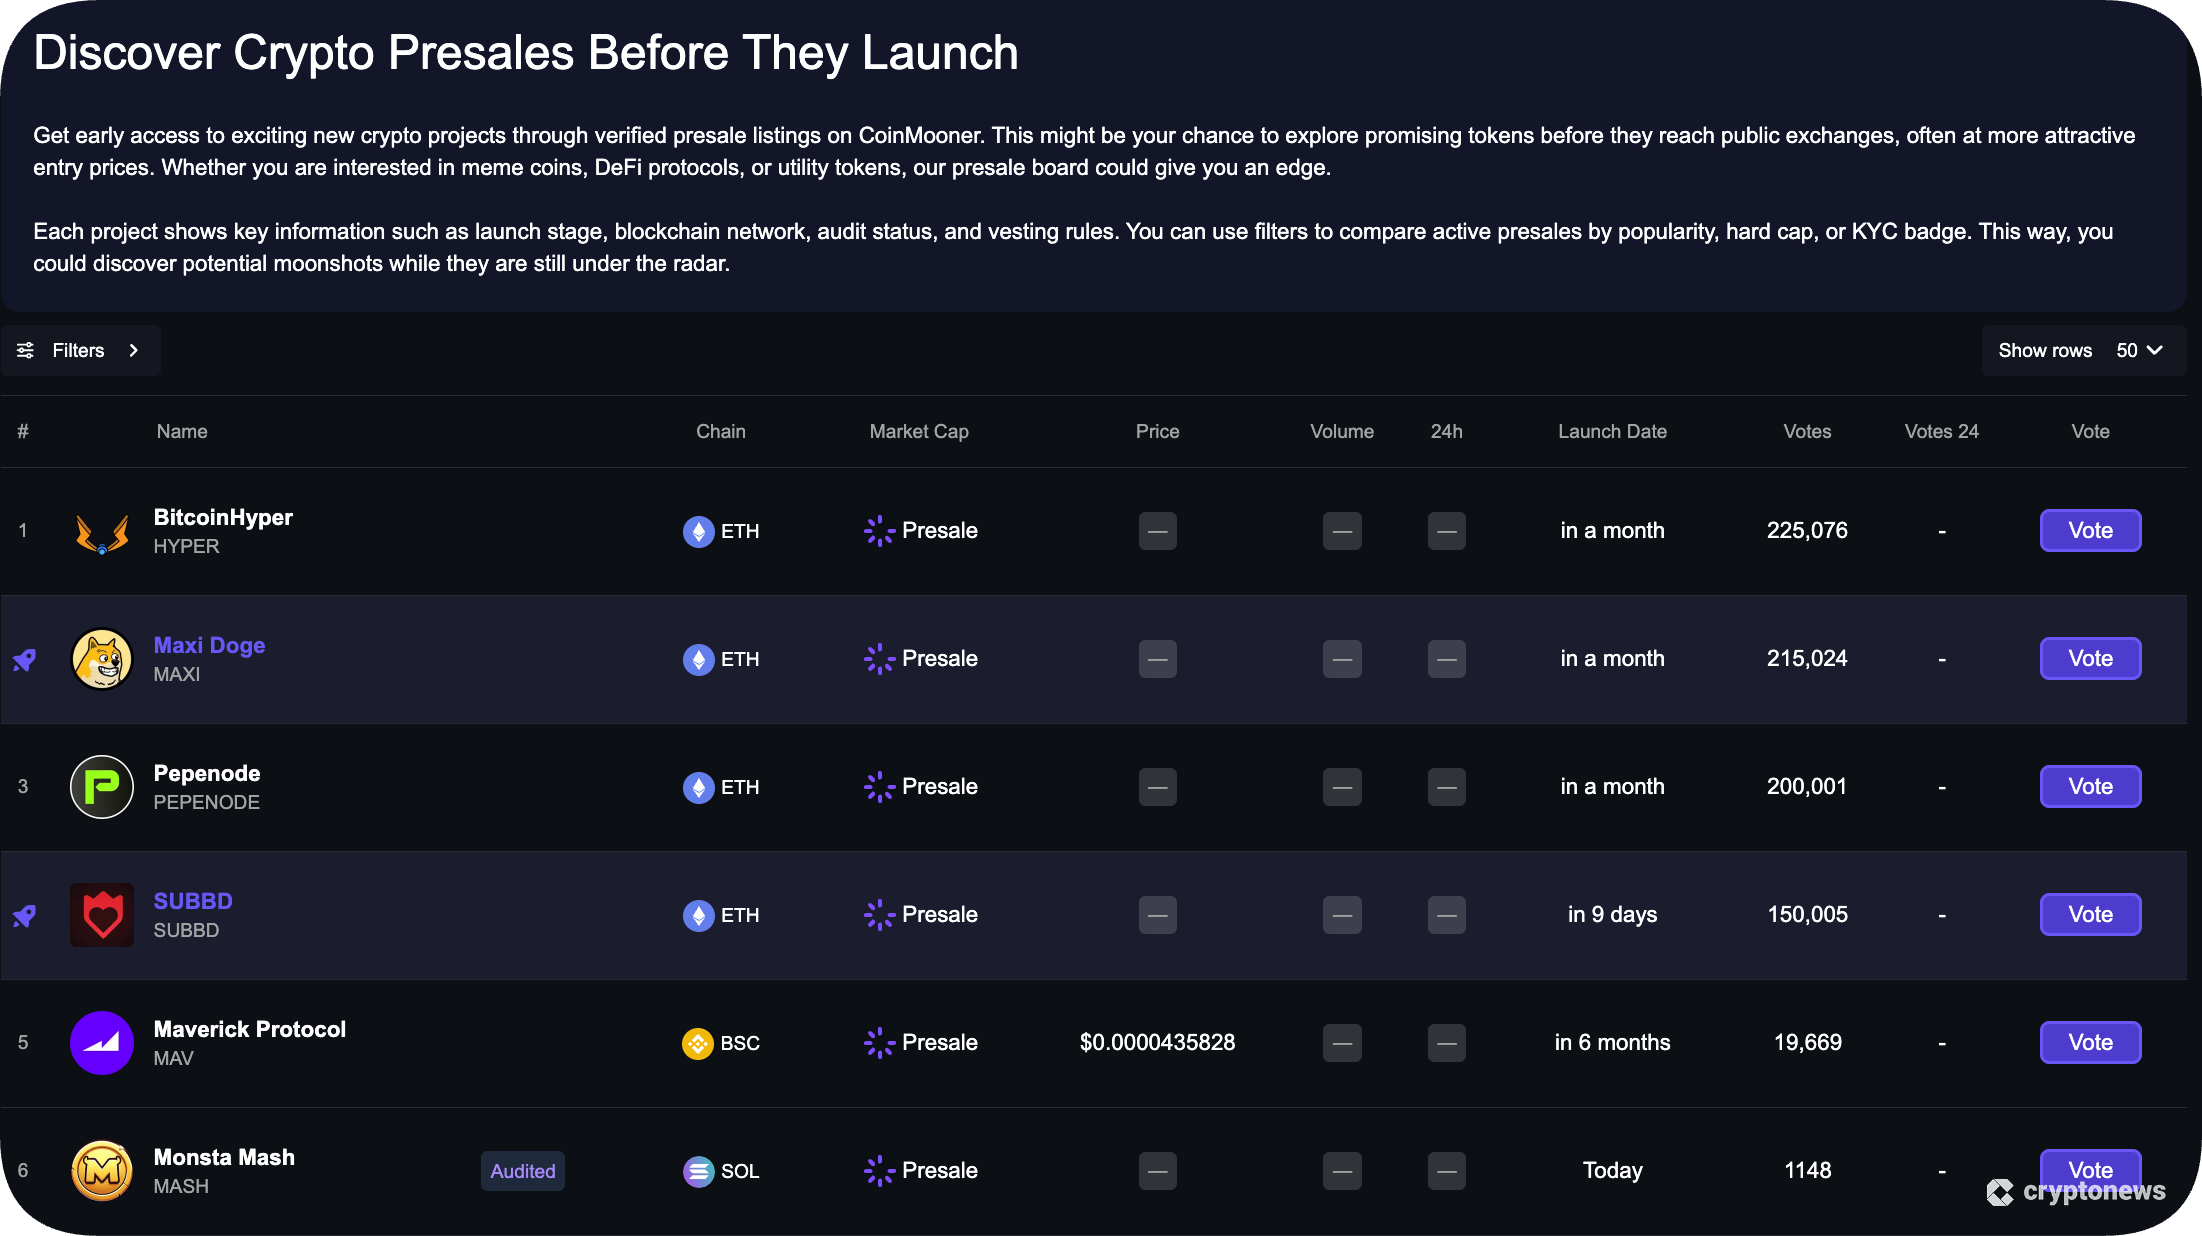Click the Pepenode green P logo
2202x1236 pixels.
point(101,787)
